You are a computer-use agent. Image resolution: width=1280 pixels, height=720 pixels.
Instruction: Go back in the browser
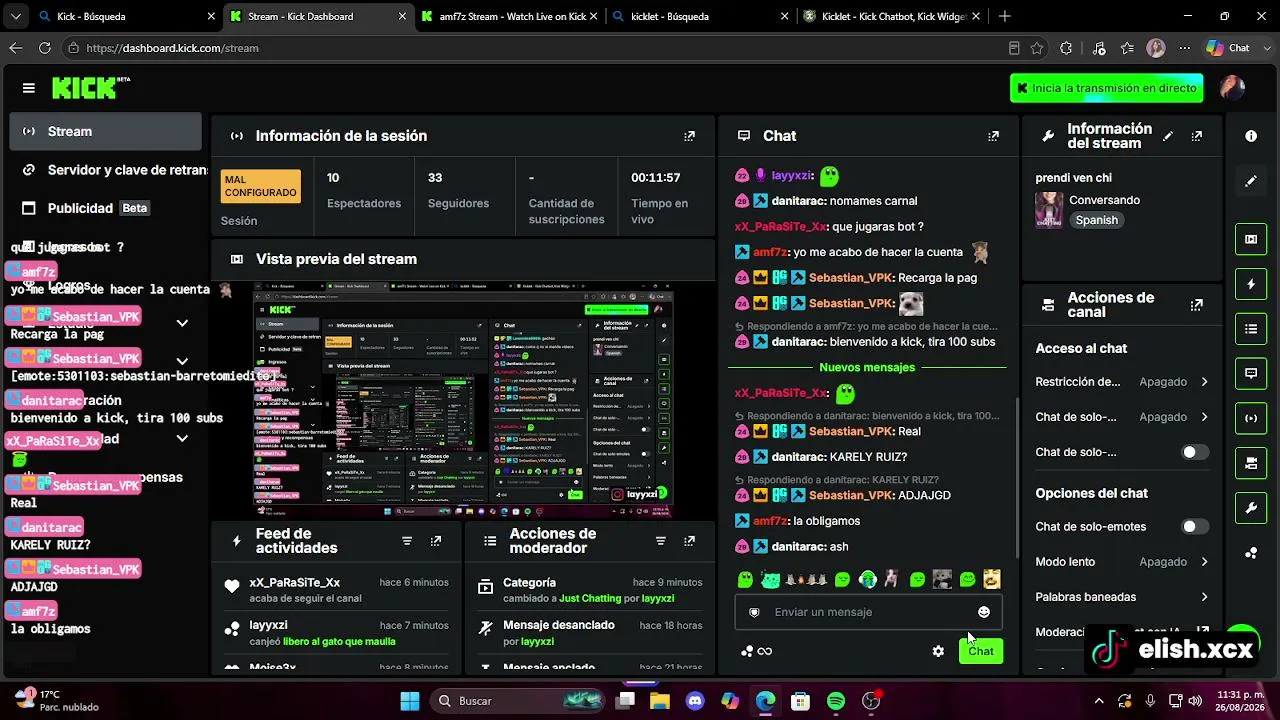coord(16,48)
